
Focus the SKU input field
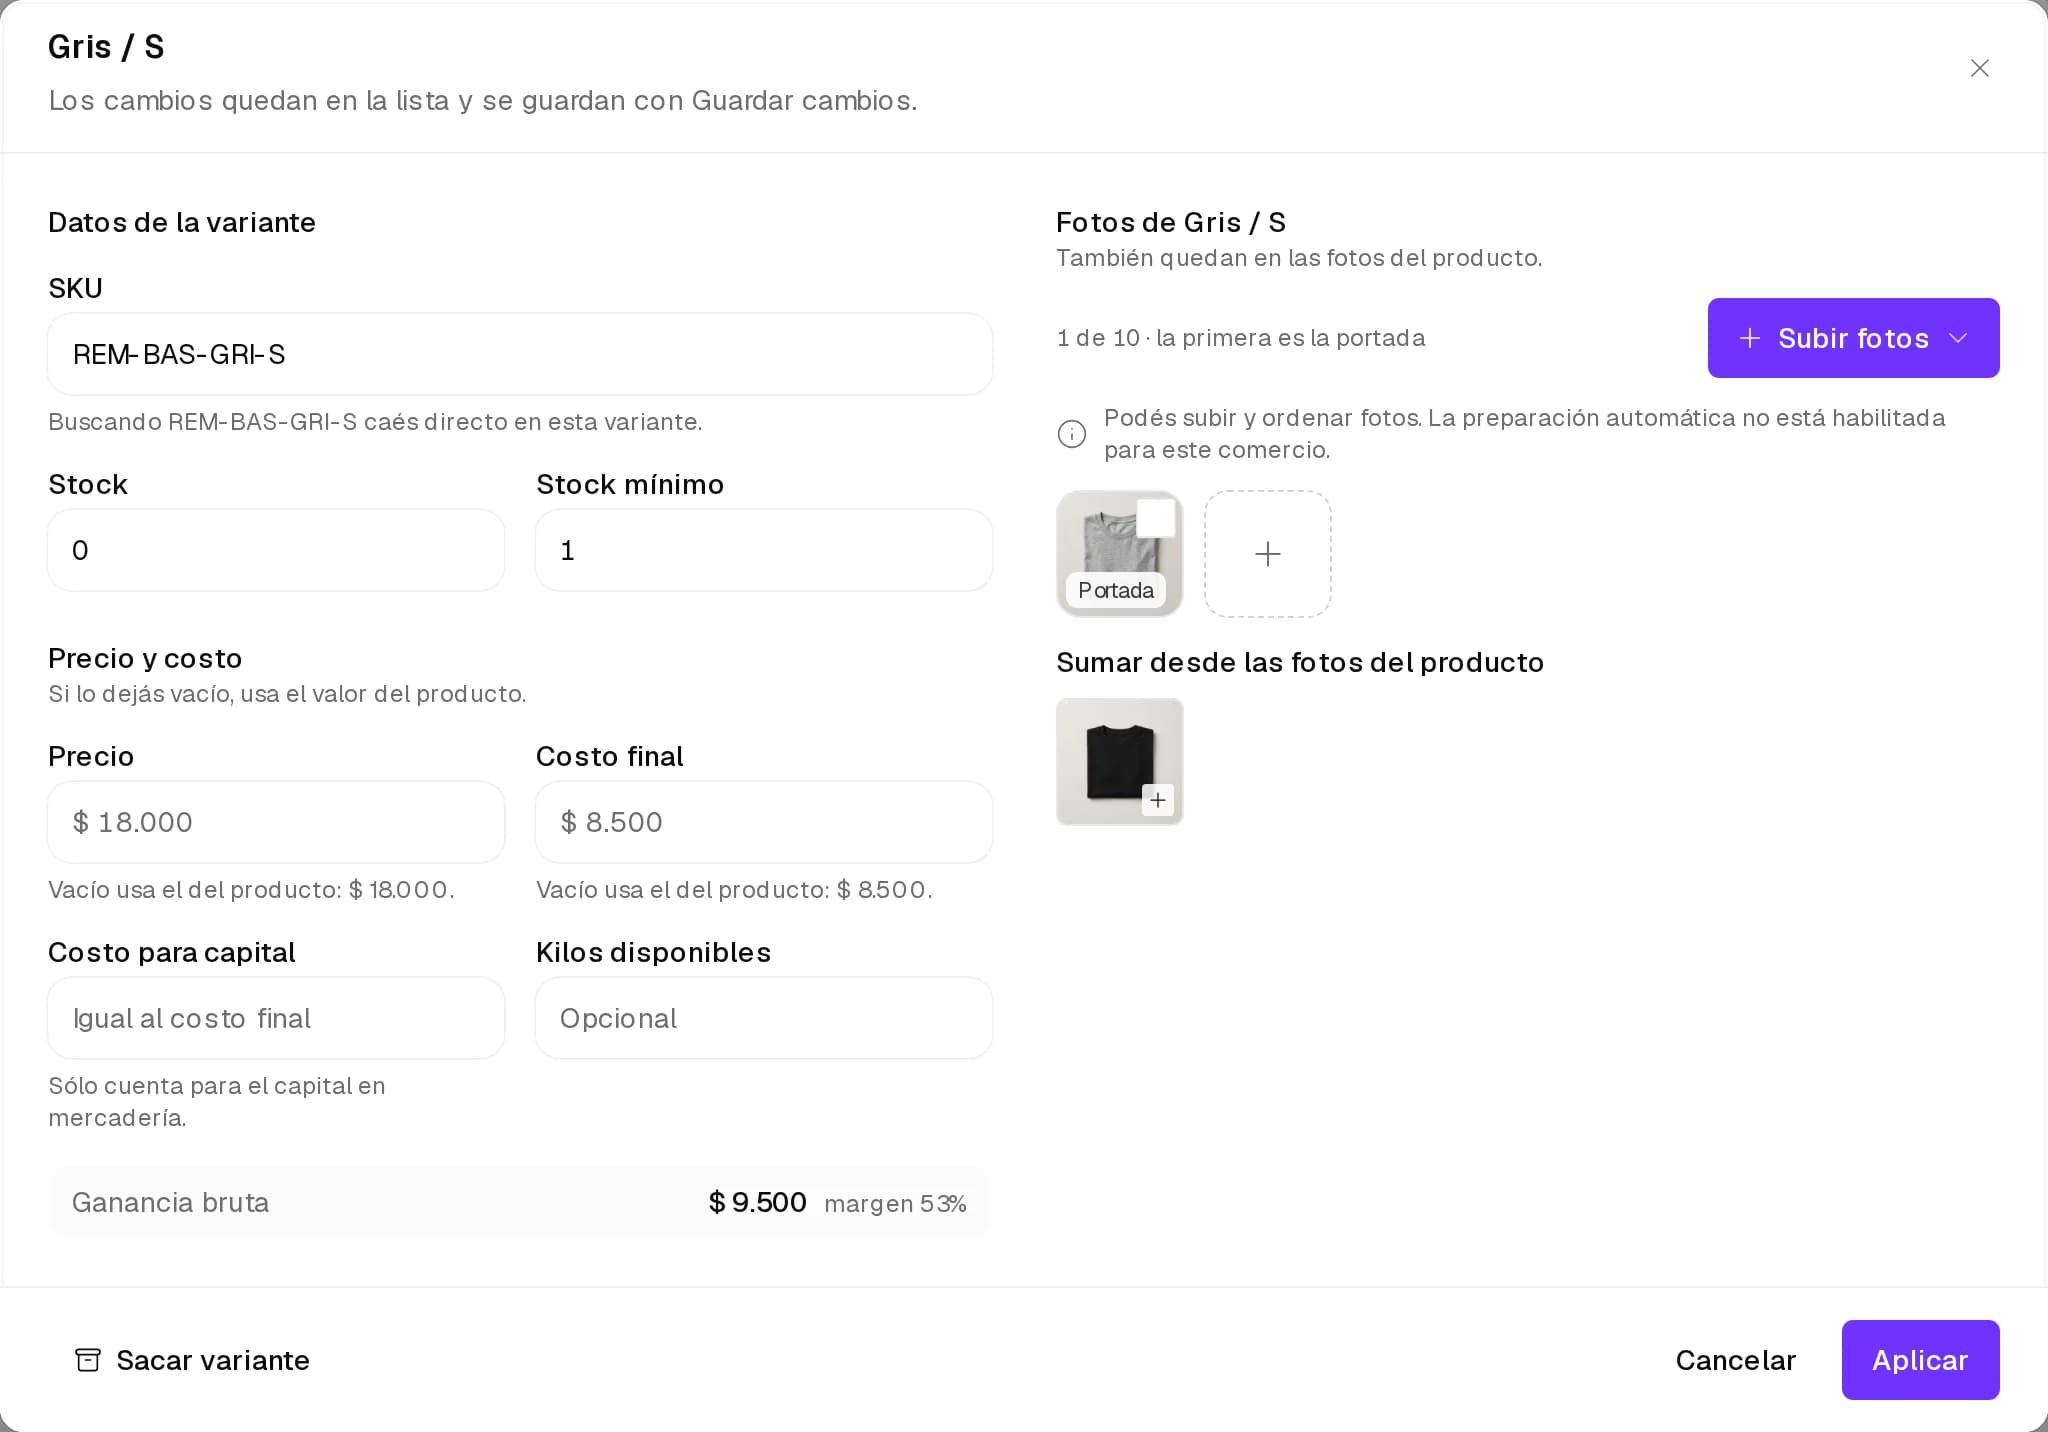520,354
